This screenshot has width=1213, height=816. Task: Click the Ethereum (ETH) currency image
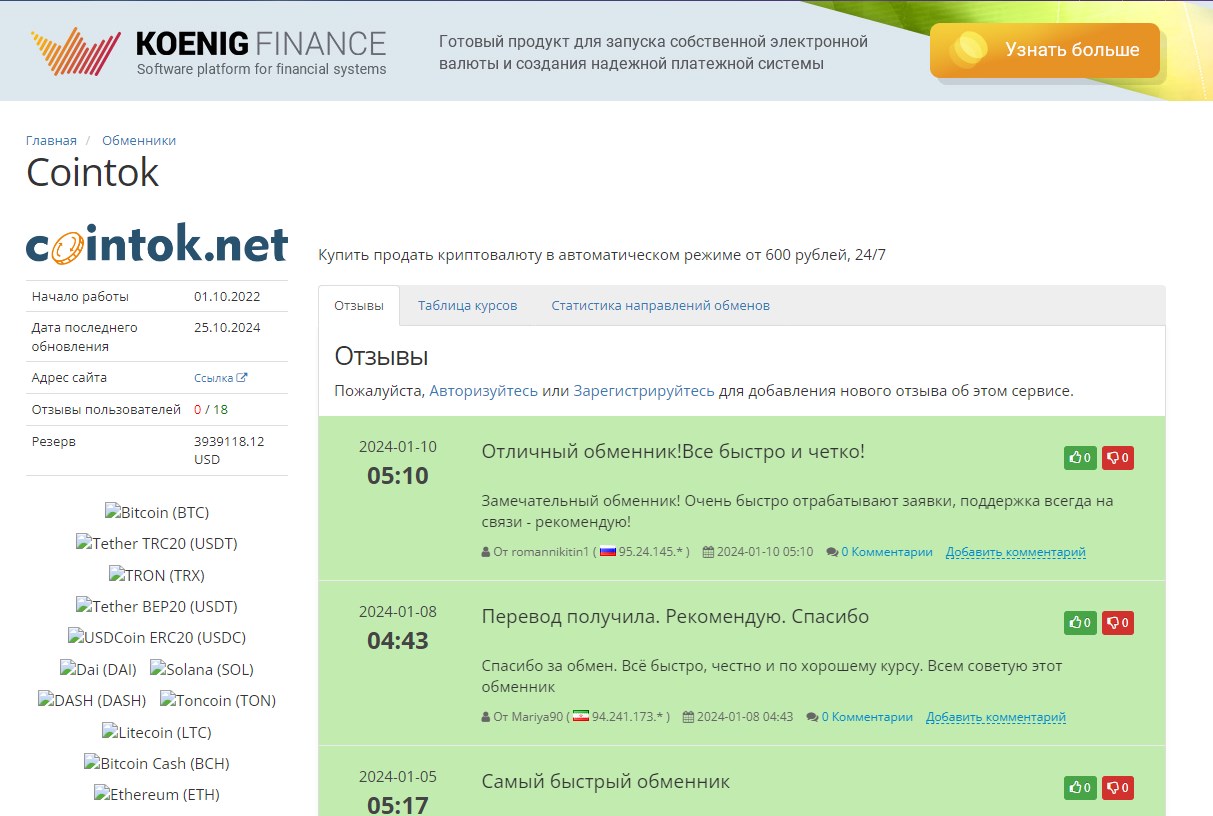tap(157, 794)
